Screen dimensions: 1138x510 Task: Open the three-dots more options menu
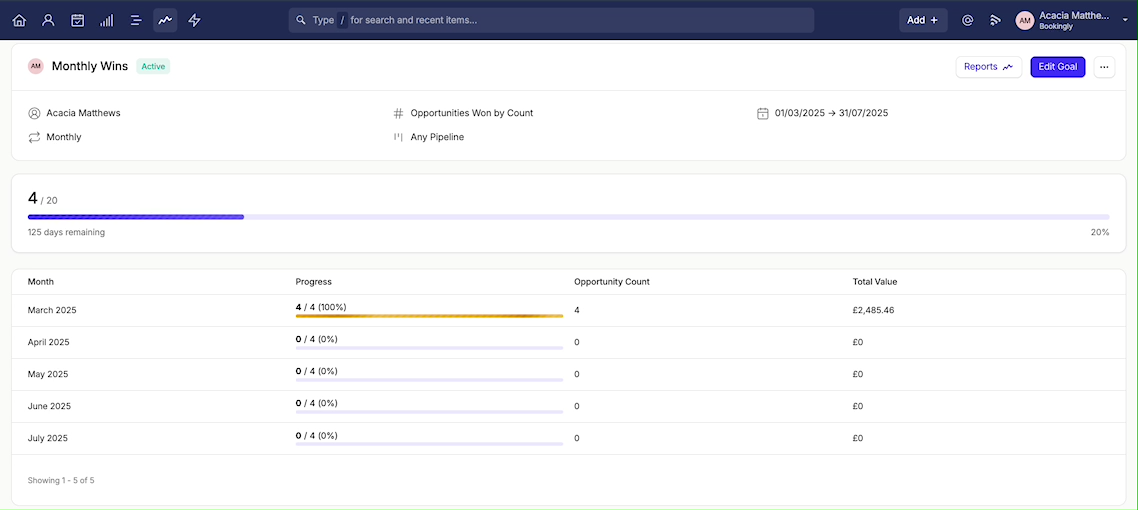click(1104, 67)
